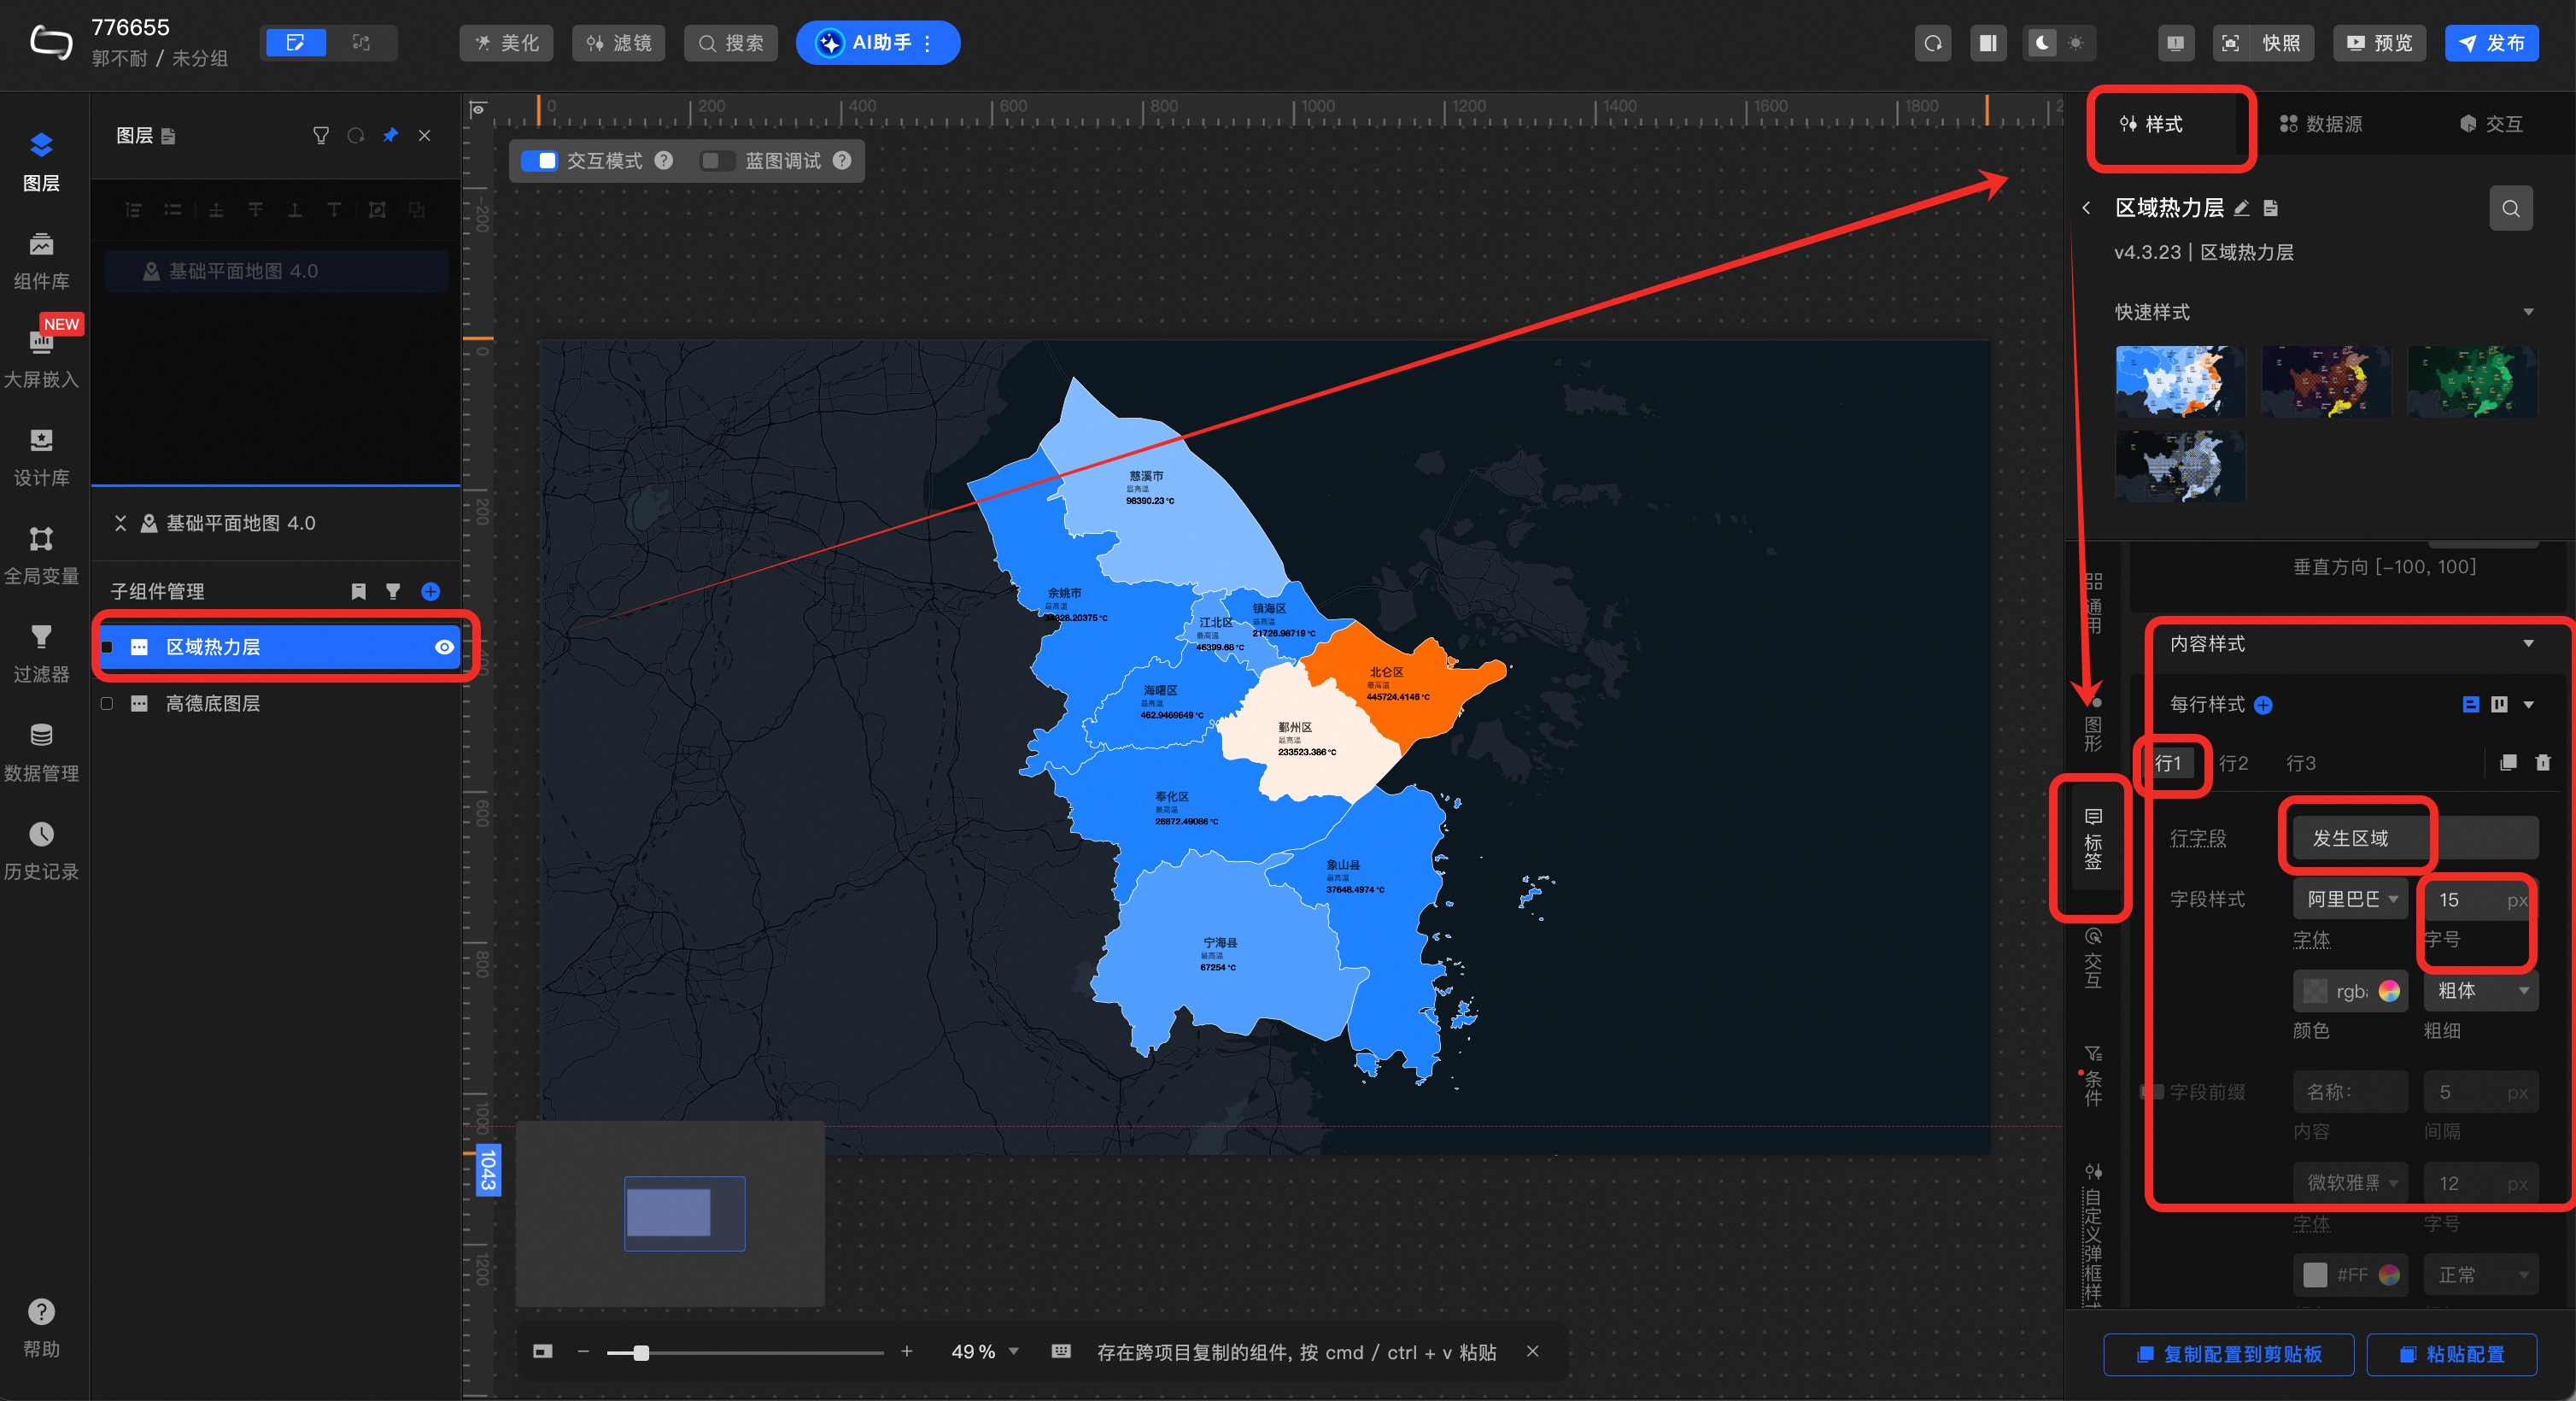Open 历史记录 history sidebar icon
Image resolution: width=2576 pixels, height=1401 pixels.
coord(41,848)
